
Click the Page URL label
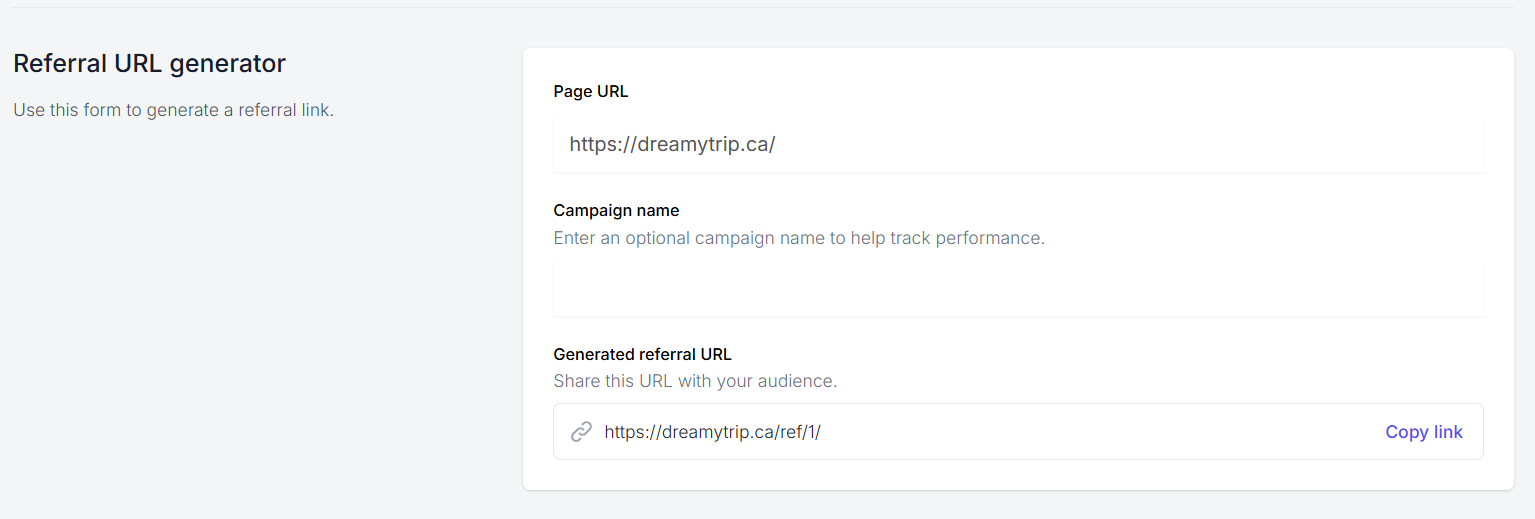[x=591, y=91]
